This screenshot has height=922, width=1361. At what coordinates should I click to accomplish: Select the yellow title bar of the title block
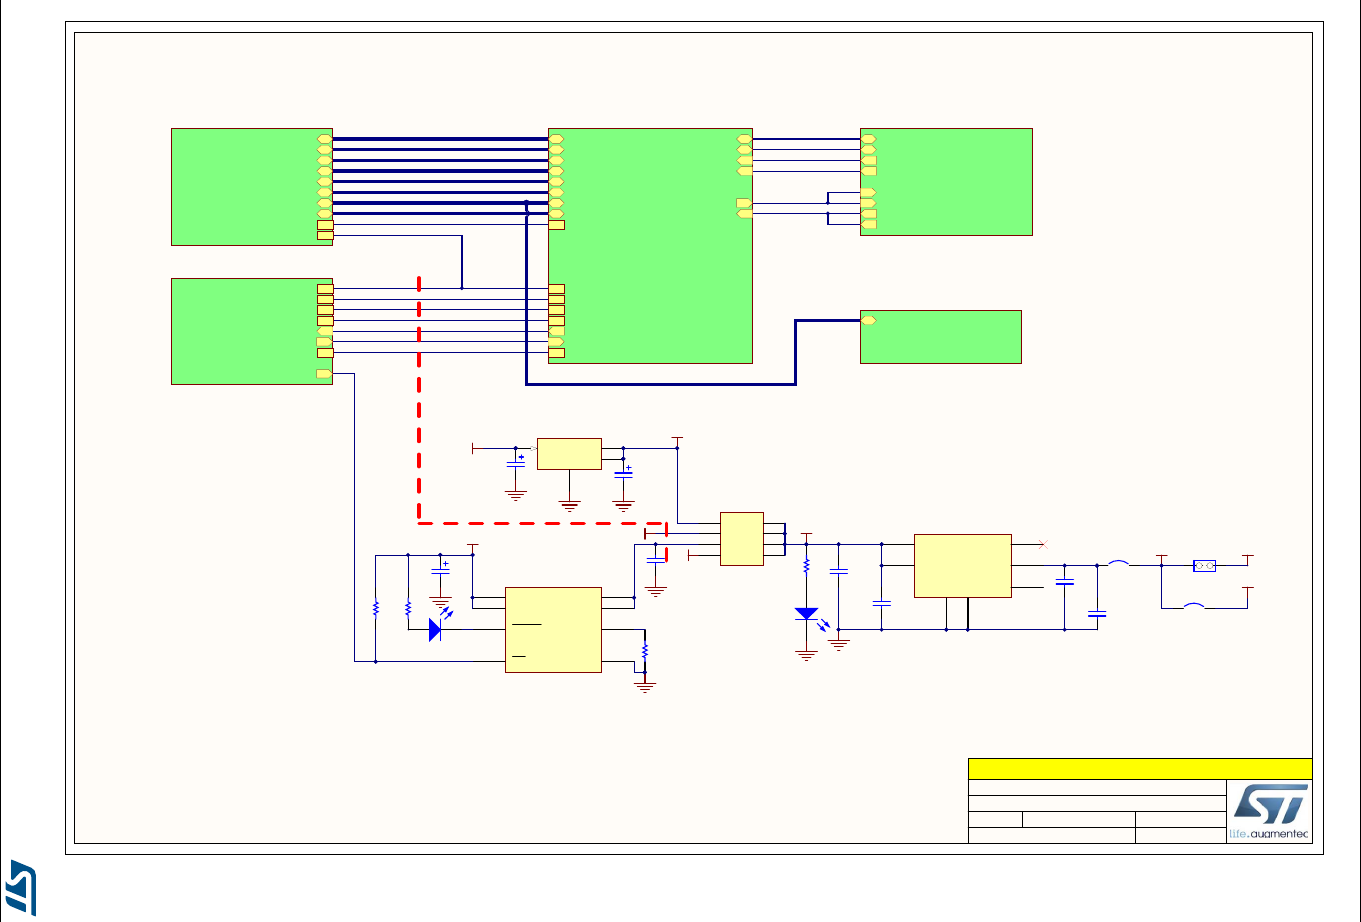1140,769
